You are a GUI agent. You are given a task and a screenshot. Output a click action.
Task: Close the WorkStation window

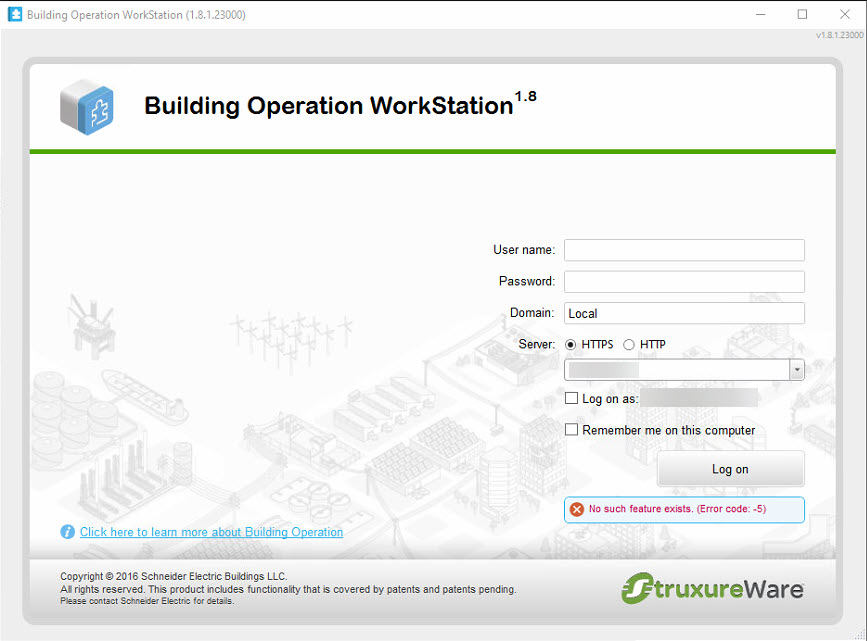click(845, 14)
